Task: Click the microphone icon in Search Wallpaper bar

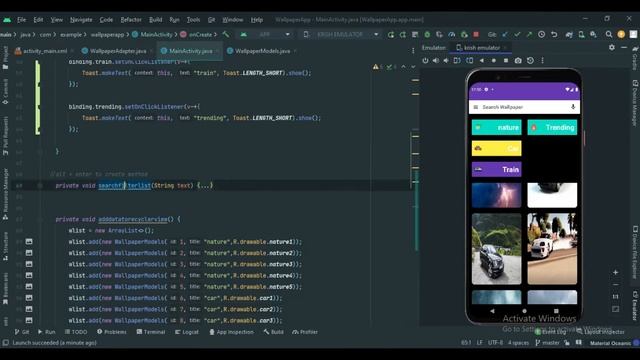Action: (x=573, y=107)
